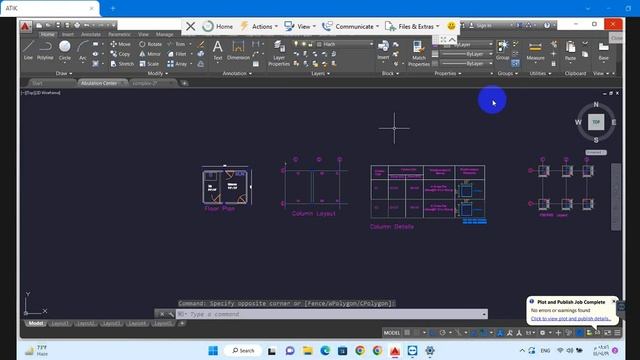Click the TOP face of ViewCube
This screenshot has width=640, height=360.
tap(596, 122)
